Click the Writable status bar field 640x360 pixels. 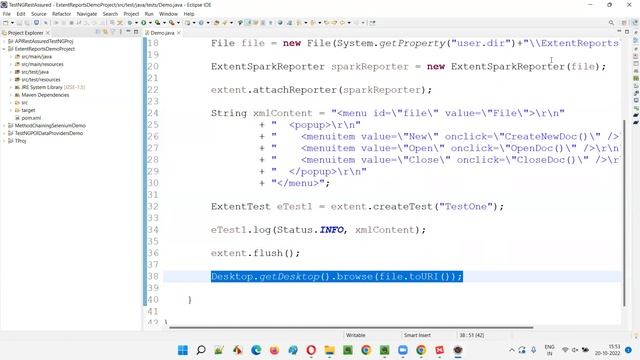[356, 335]
